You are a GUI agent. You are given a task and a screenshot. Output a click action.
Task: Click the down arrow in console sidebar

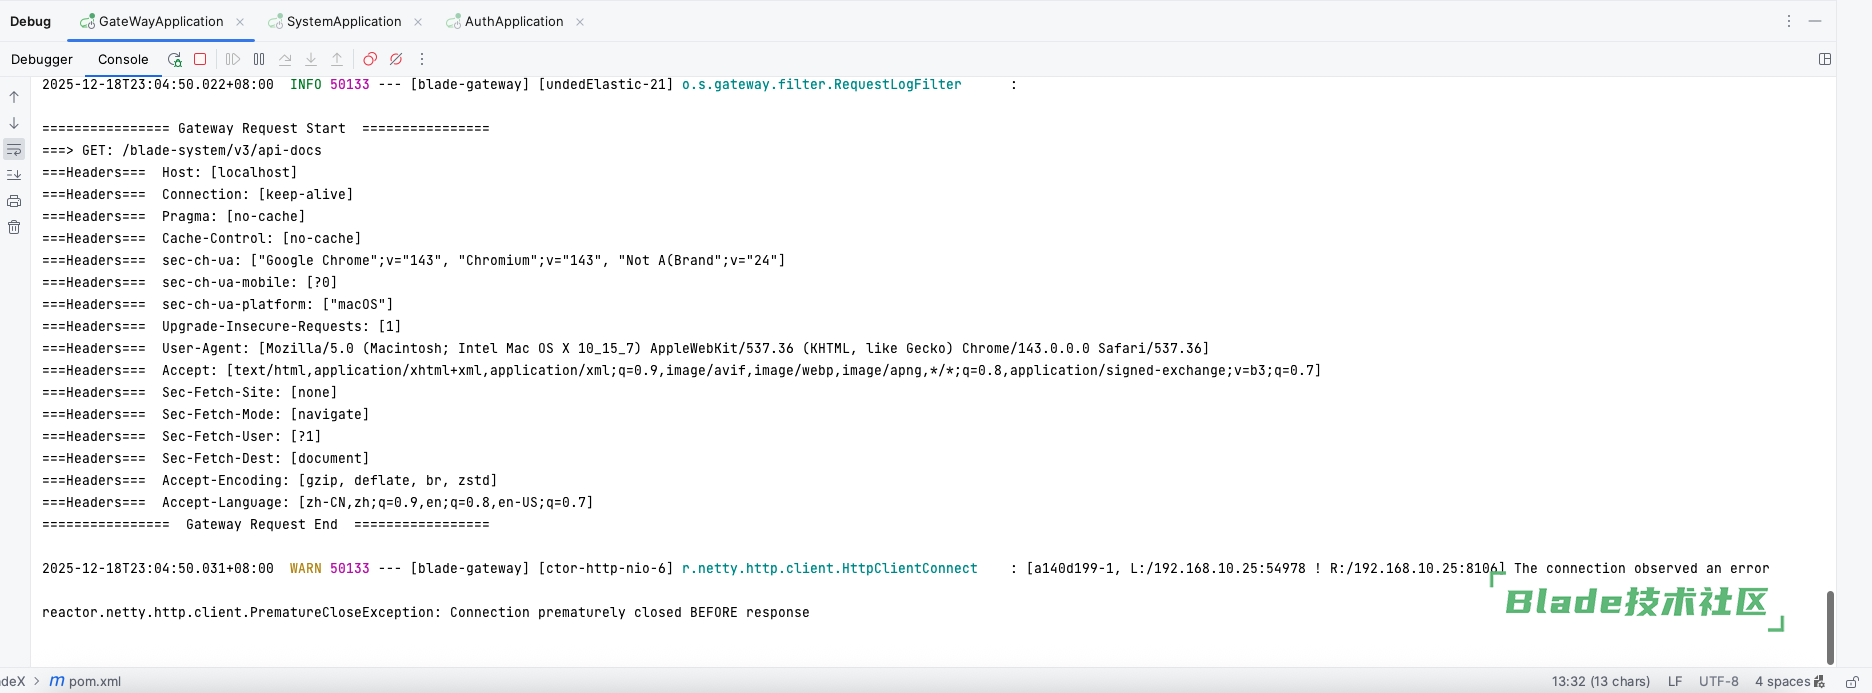click(x=14, y=123)
